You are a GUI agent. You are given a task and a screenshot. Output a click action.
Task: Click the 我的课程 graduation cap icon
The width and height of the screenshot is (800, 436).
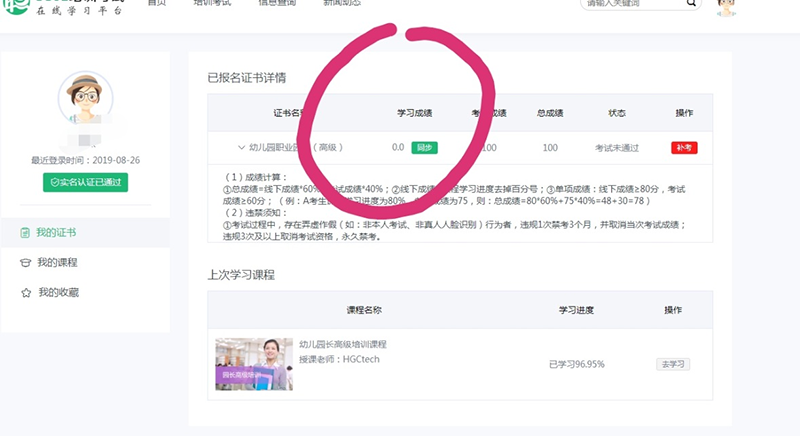coord(25,263)
